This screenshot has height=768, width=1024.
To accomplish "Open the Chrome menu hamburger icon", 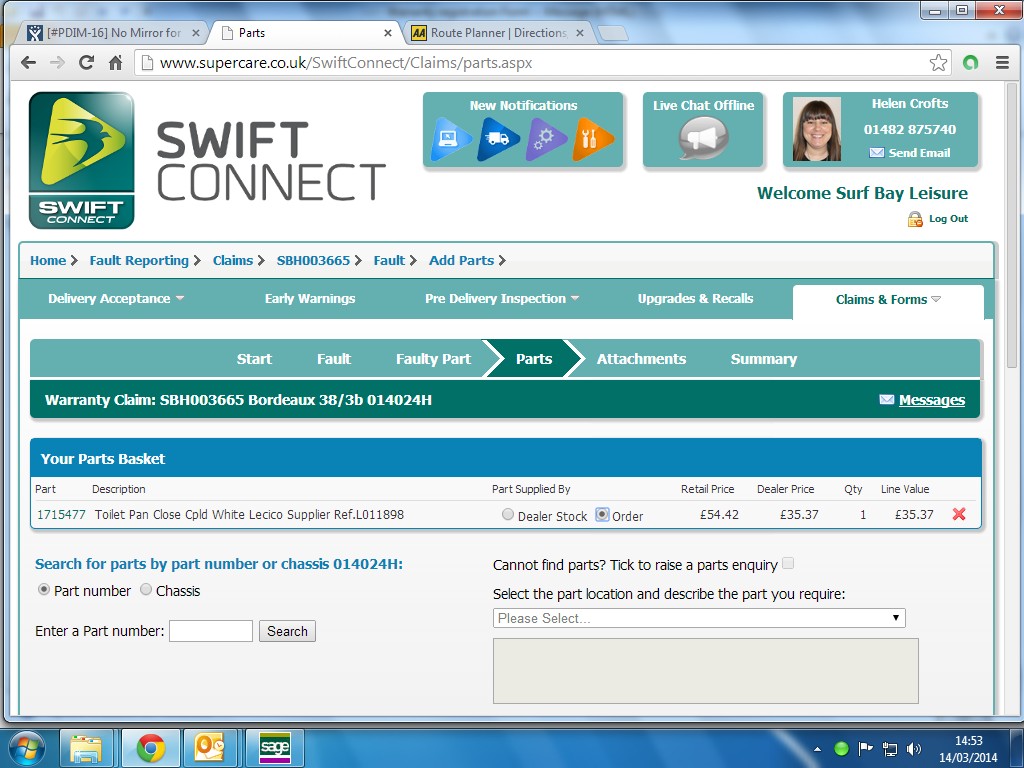I will pyautogui.click(x=1002, y=63).
